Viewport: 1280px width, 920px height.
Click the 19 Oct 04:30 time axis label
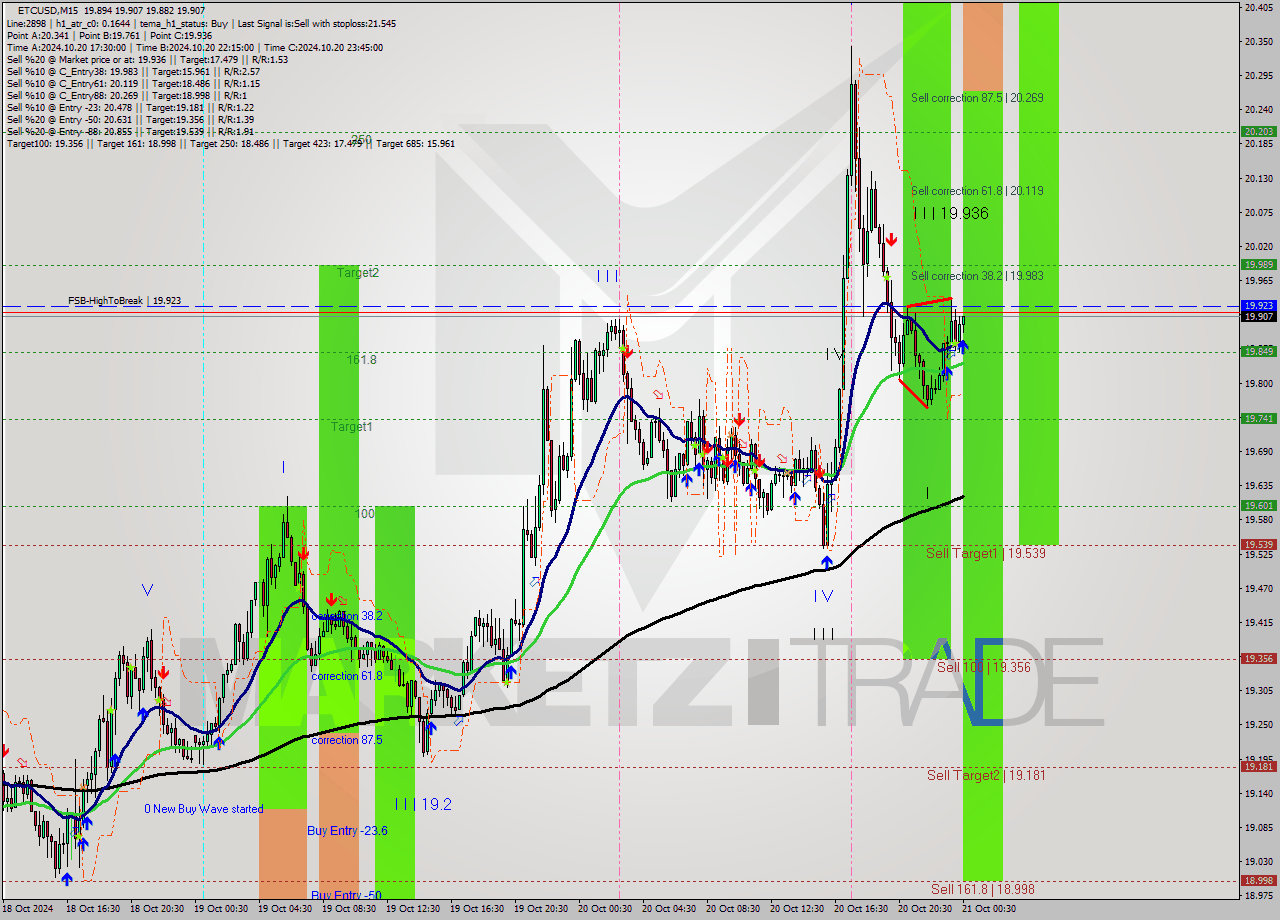point(285,909)
